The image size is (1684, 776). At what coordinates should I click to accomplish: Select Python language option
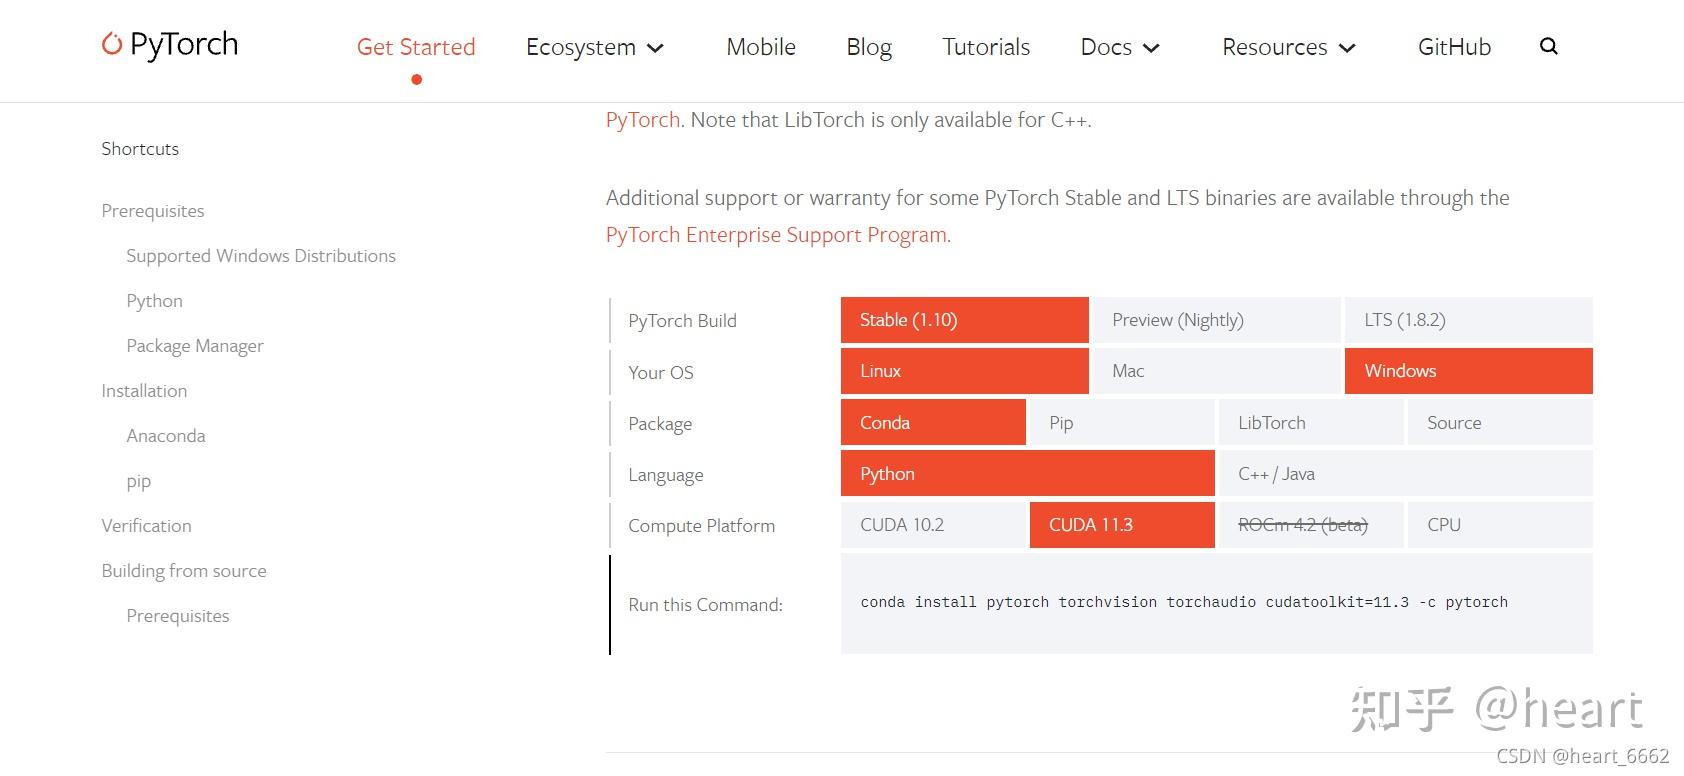tap(1028, 473)
